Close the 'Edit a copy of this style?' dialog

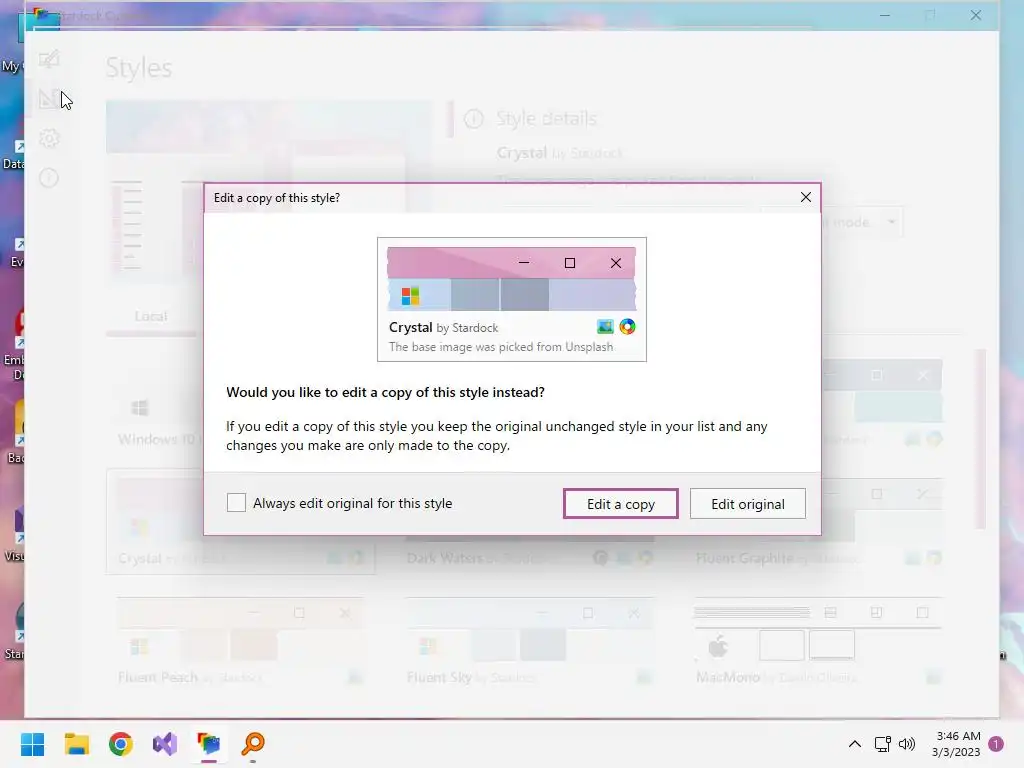(x=806, y=197)
